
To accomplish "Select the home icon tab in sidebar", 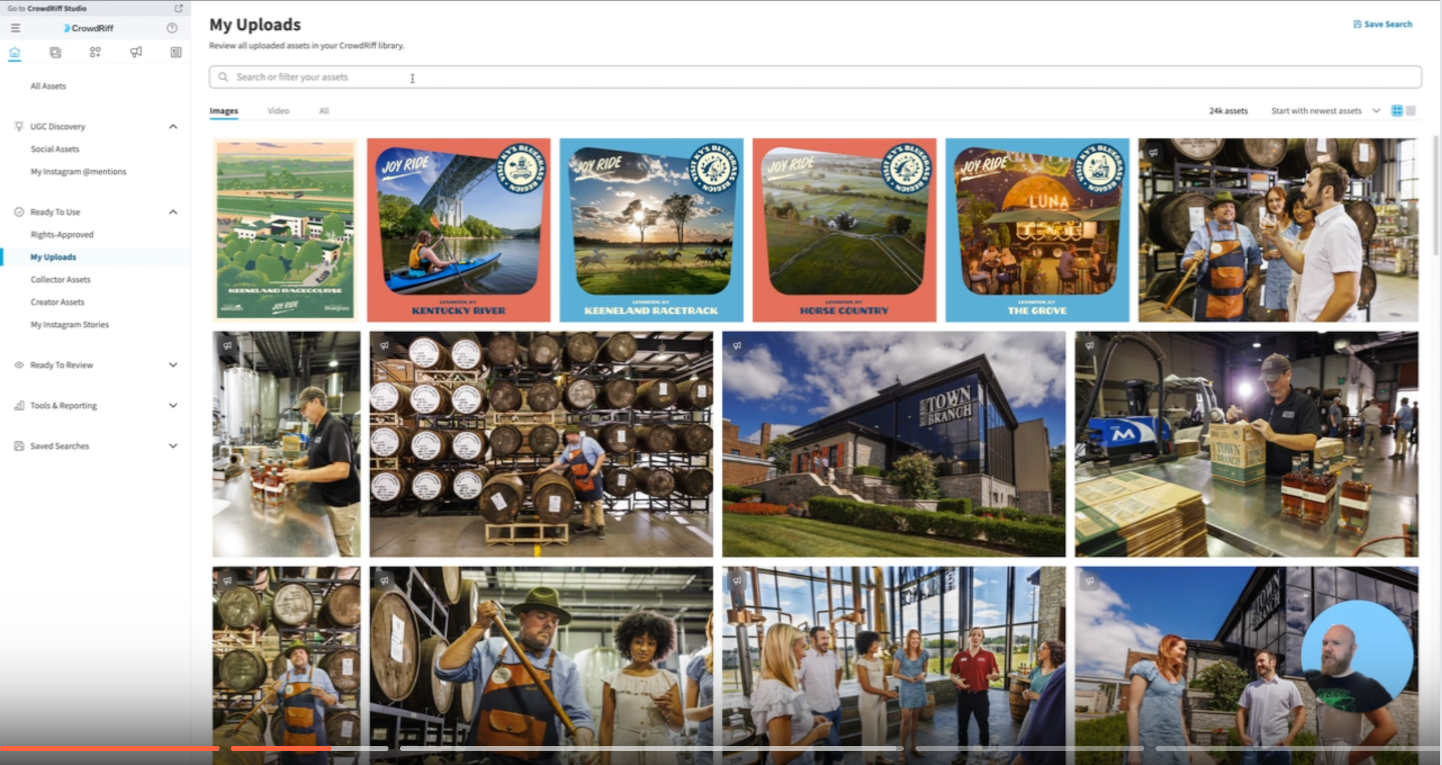I will pos(14,52).
